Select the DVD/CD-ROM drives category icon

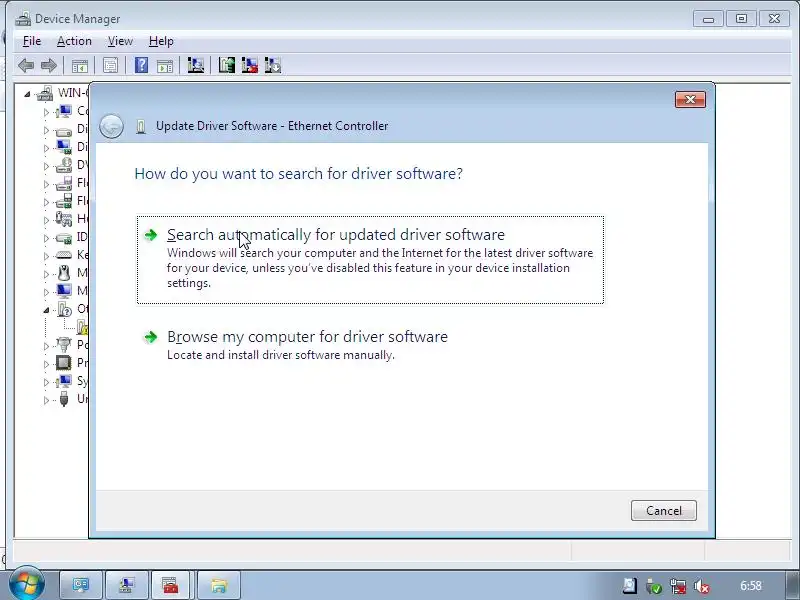[64, 165]
